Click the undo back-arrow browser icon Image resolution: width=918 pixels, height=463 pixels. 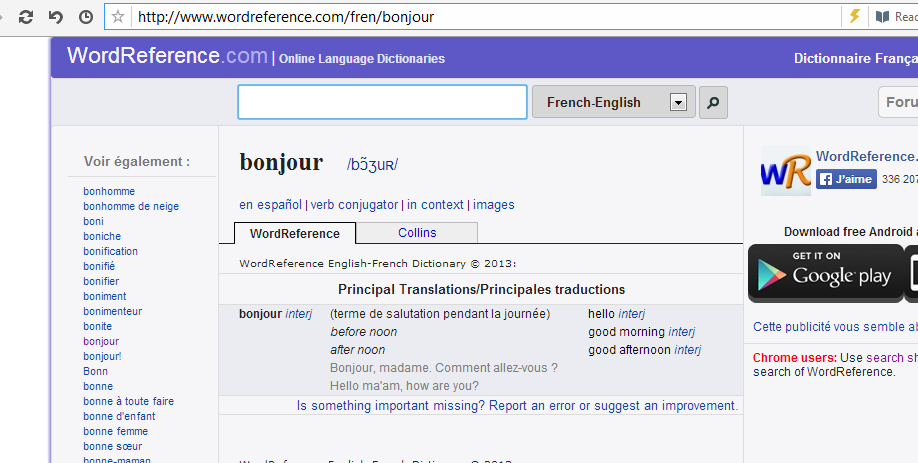56,17
